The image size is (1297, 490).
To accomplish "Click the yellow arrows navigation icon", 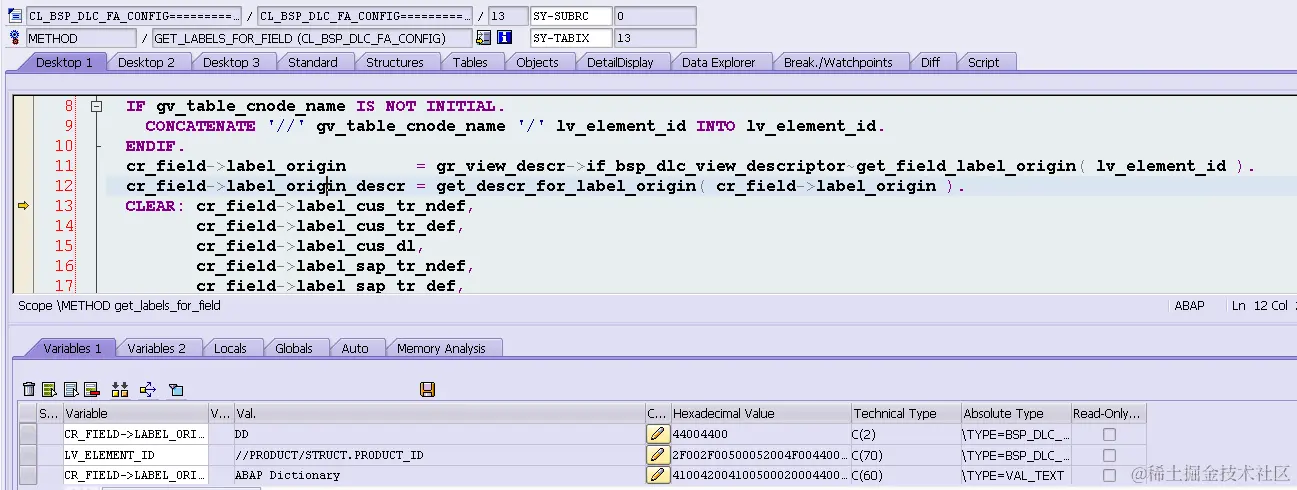I will pos(148,389).
